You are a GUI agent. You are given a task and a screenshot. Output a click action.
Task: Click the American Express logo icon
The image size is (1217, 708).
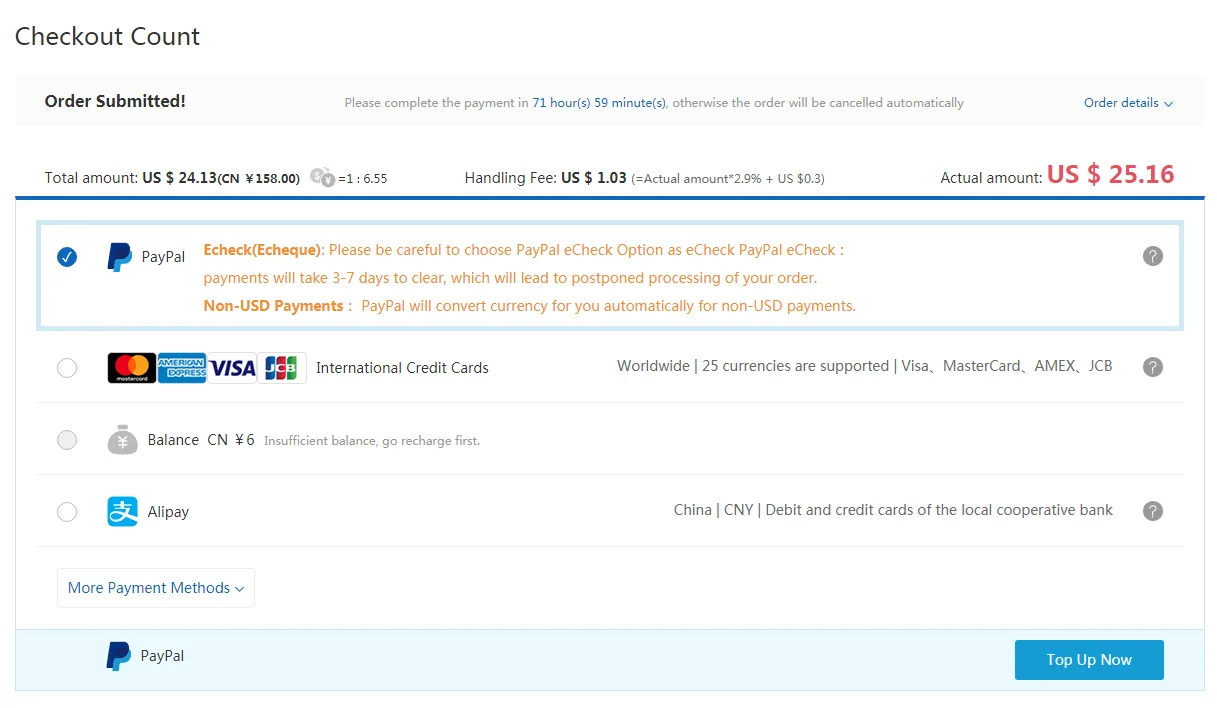coord(182,368)
